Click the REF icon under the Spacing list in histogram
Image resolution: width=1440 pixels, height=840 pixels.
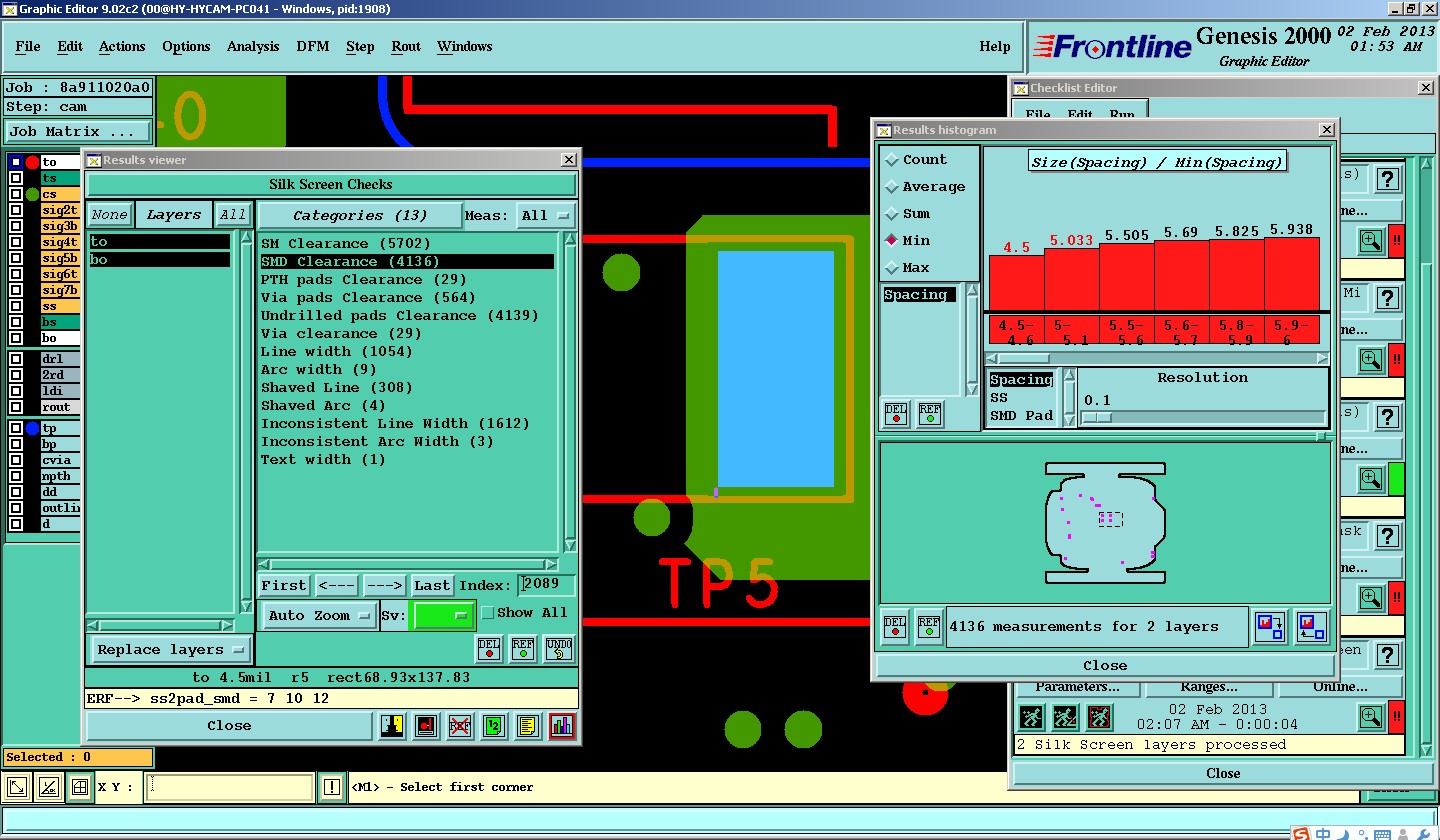click(930, 413)
